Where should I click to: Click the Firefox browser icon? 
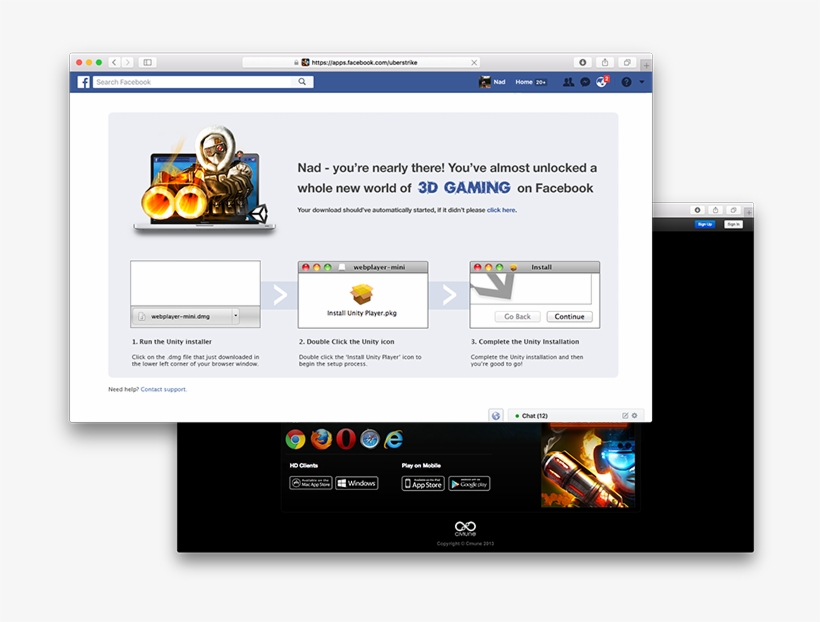pyautogui.click(x=321, y=439)
